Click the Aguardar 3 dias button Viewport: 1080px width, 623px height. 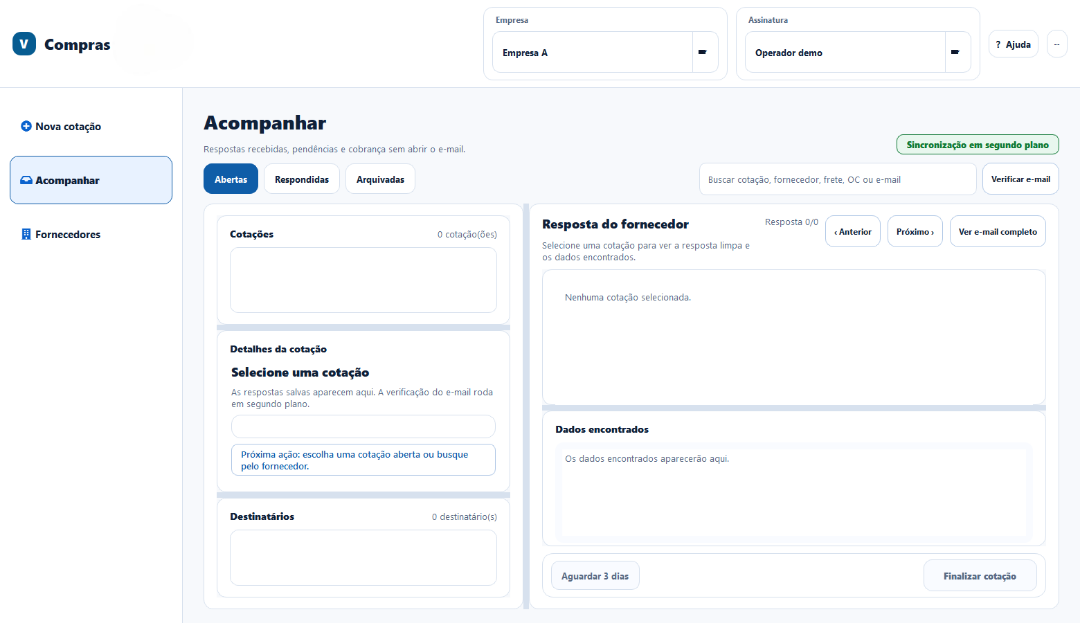pyautogui.click(x=595, y=576)
